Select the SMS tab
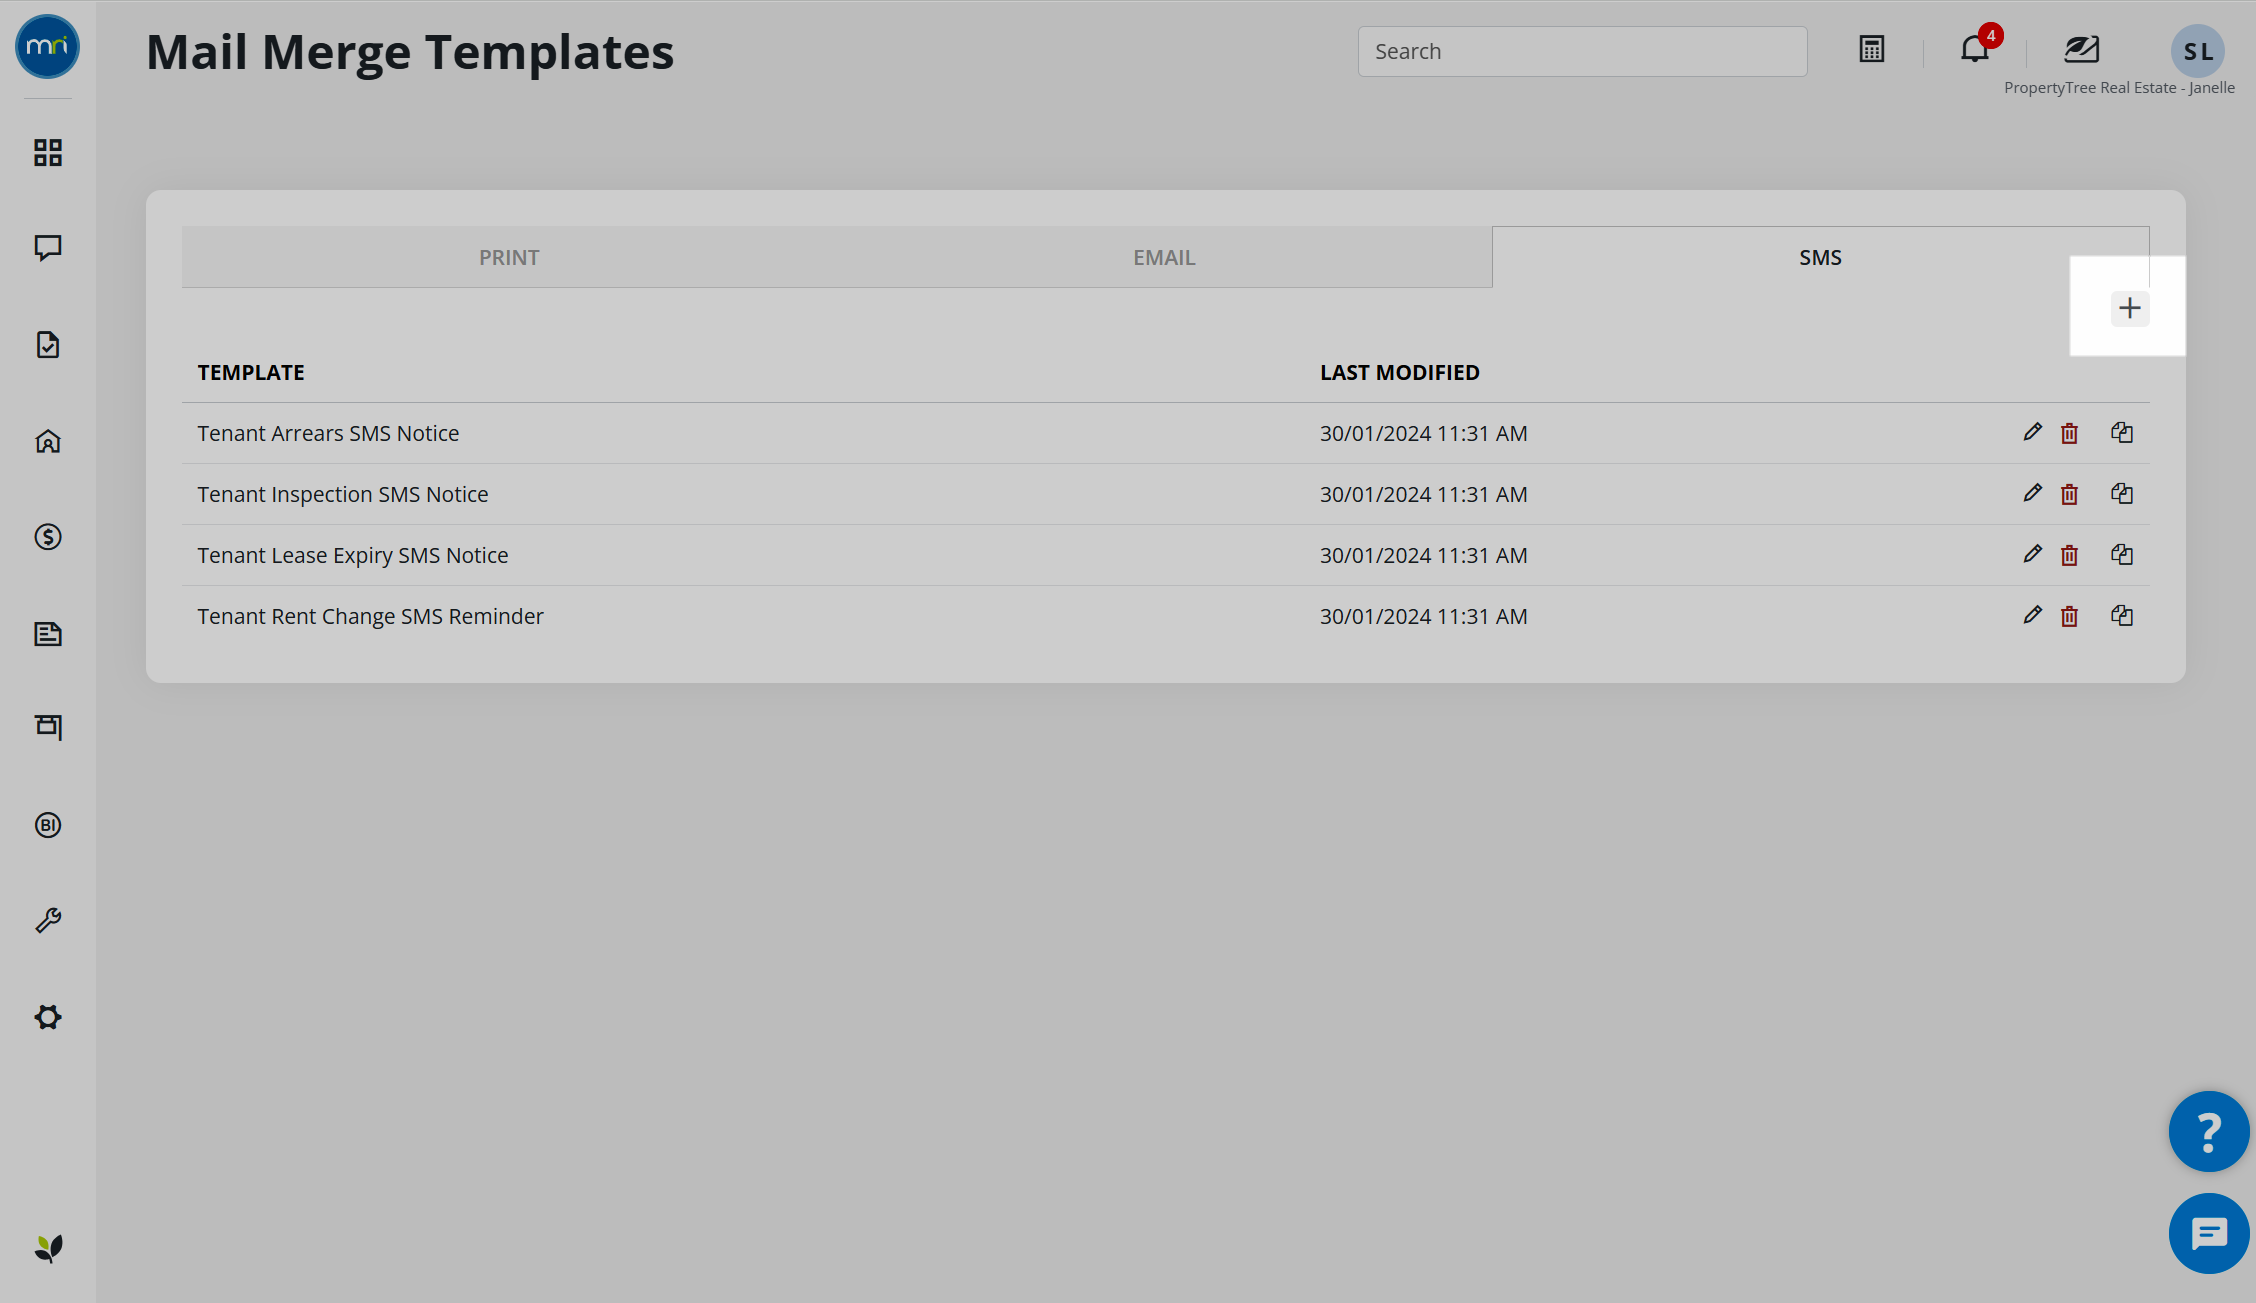The width and height of the screenshot is (2256, 1303). 1820,257
